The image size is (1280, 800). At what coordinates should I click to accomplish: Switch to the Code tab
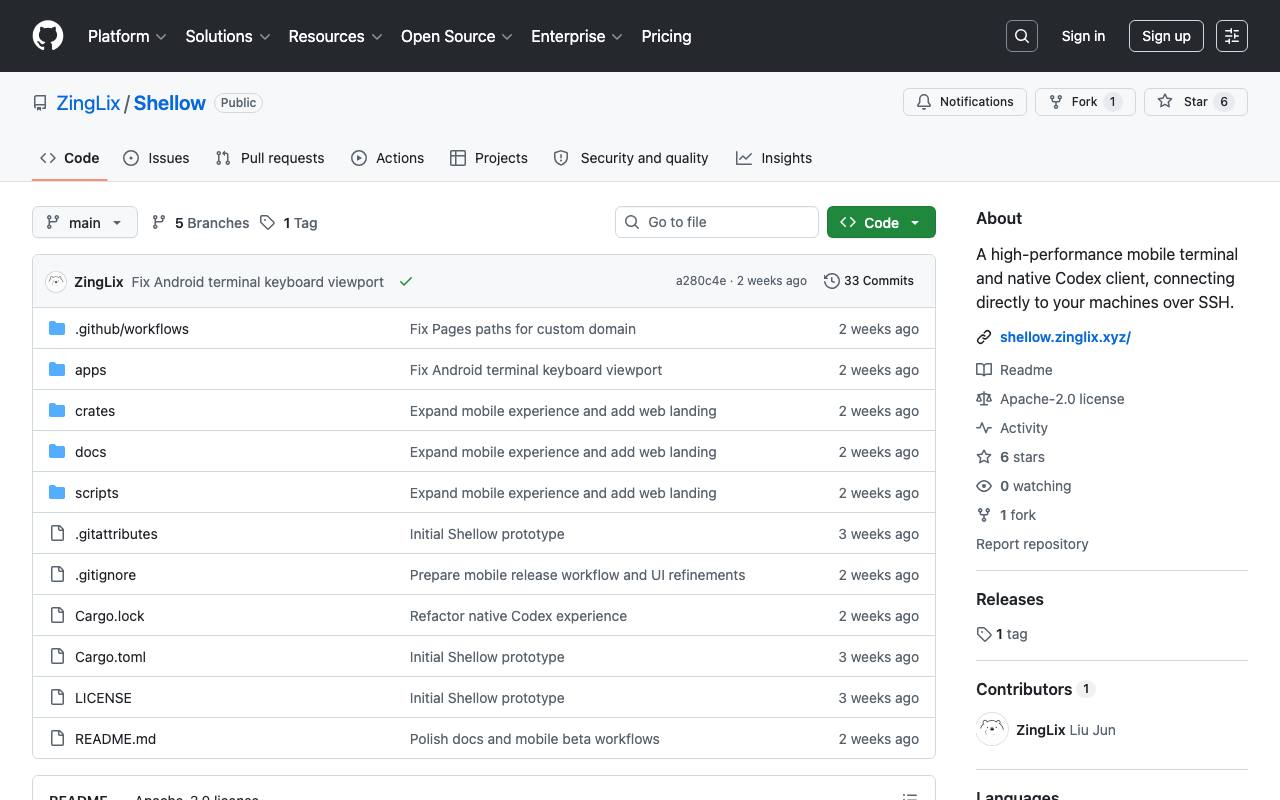[x=70, y=158]
